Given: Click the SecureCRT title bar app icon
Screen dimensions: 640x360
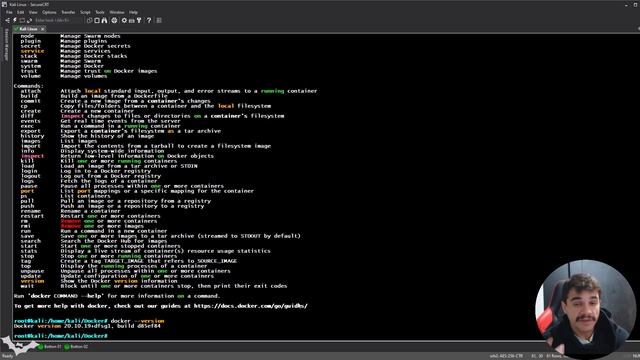Looking at the screenshot, I should coord(4,4).
